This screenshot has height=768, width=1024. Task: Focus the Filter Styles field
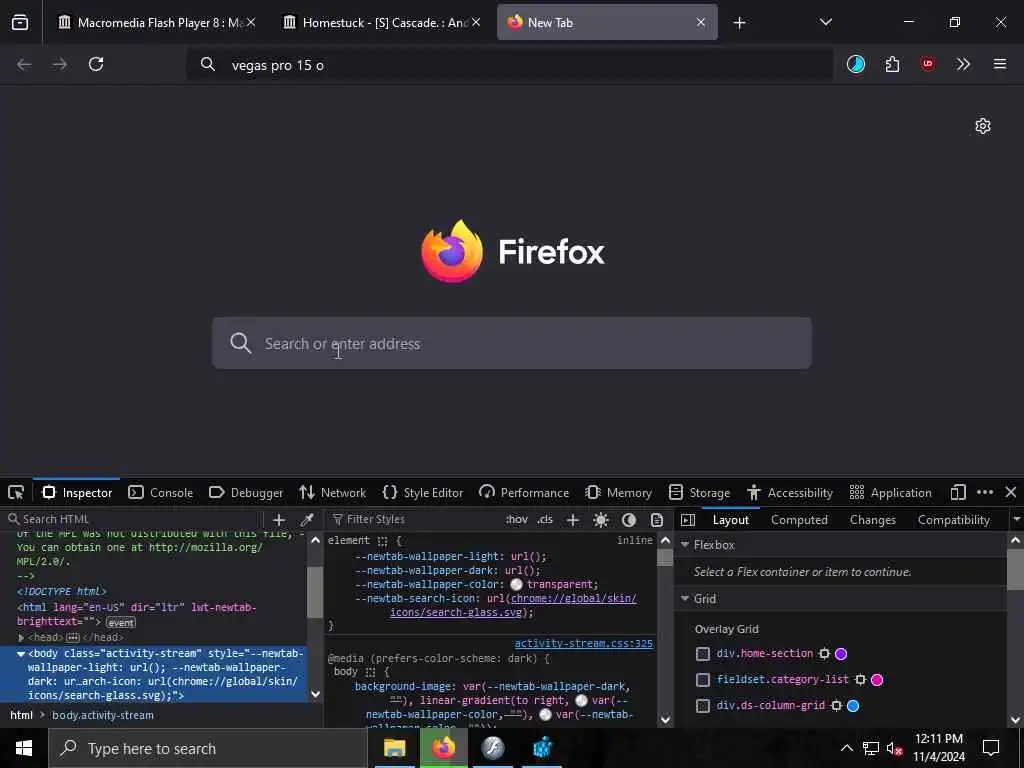(415, 520)
